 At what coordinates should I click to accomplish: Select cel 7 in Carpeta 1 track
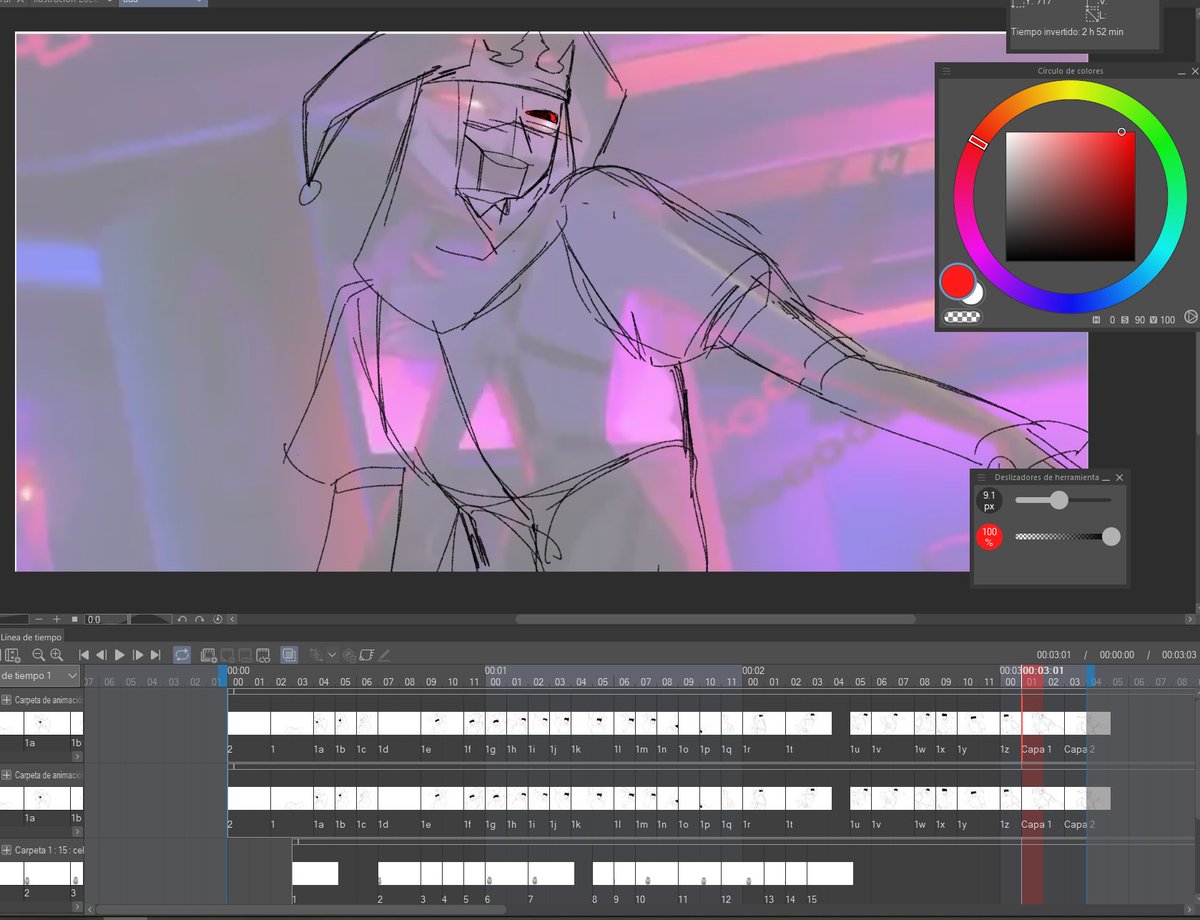point(551,873)
